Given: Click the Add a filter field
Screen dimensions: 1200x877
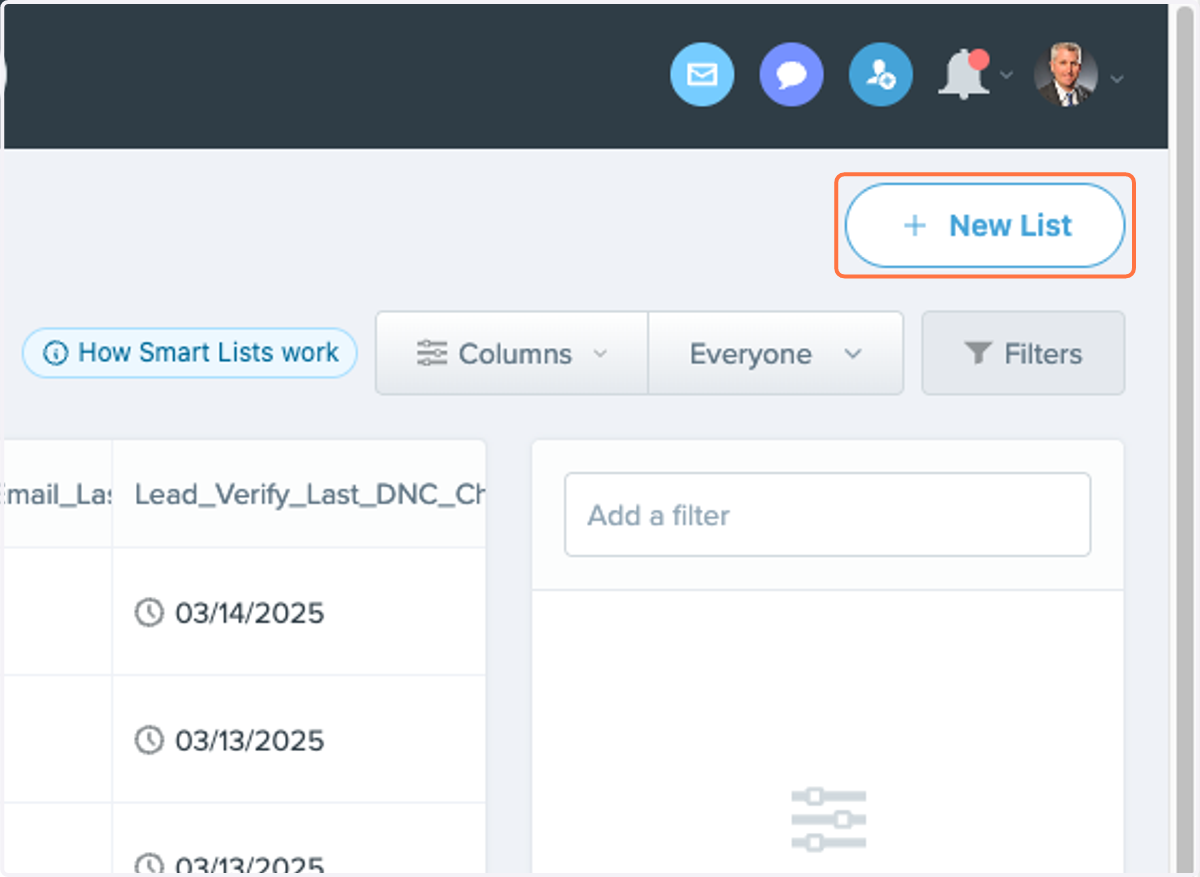Looking at the screenshot, I should 827,515.
